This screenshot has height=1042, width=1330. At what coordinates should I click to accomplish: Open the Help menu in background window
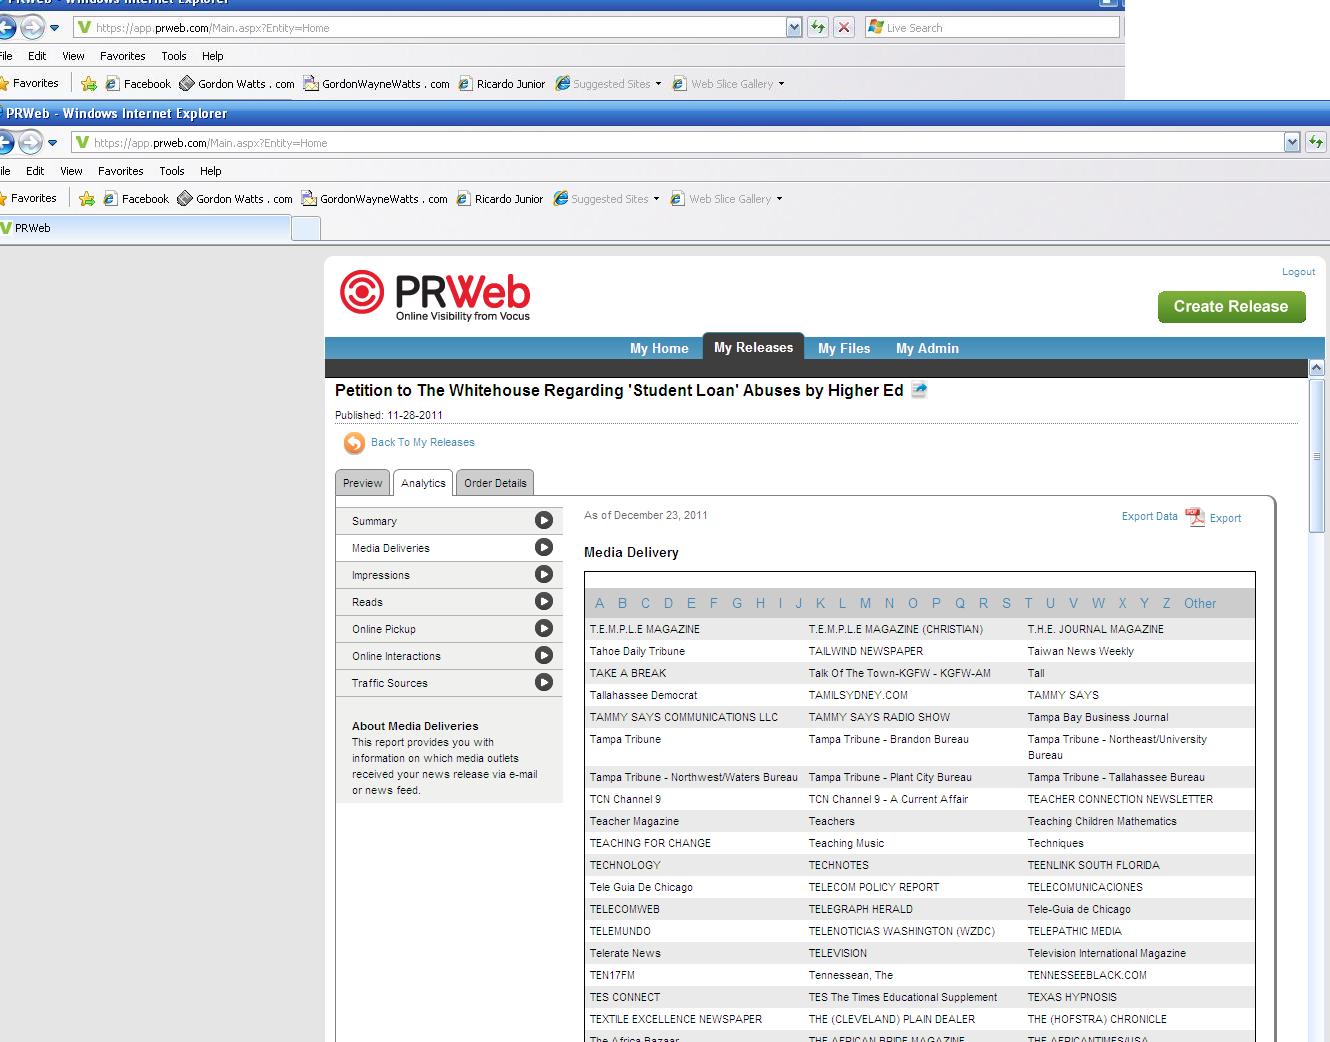pos(213,56)
